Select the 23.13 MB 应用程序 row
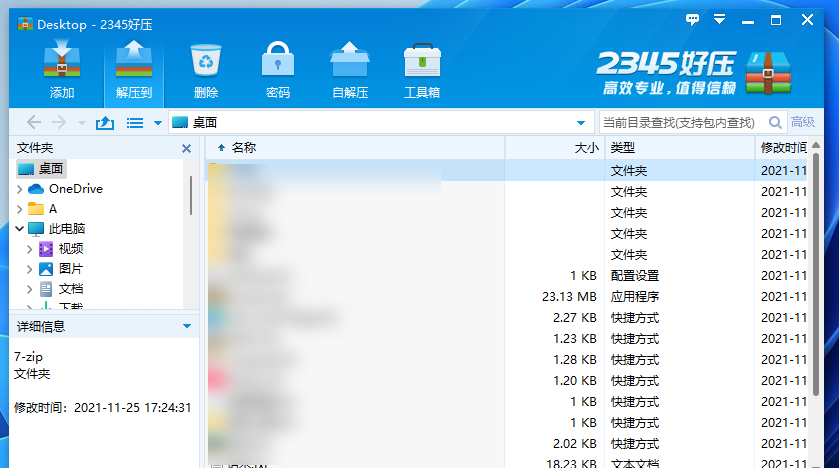This screenshot has height=468, width=839. 507,296
